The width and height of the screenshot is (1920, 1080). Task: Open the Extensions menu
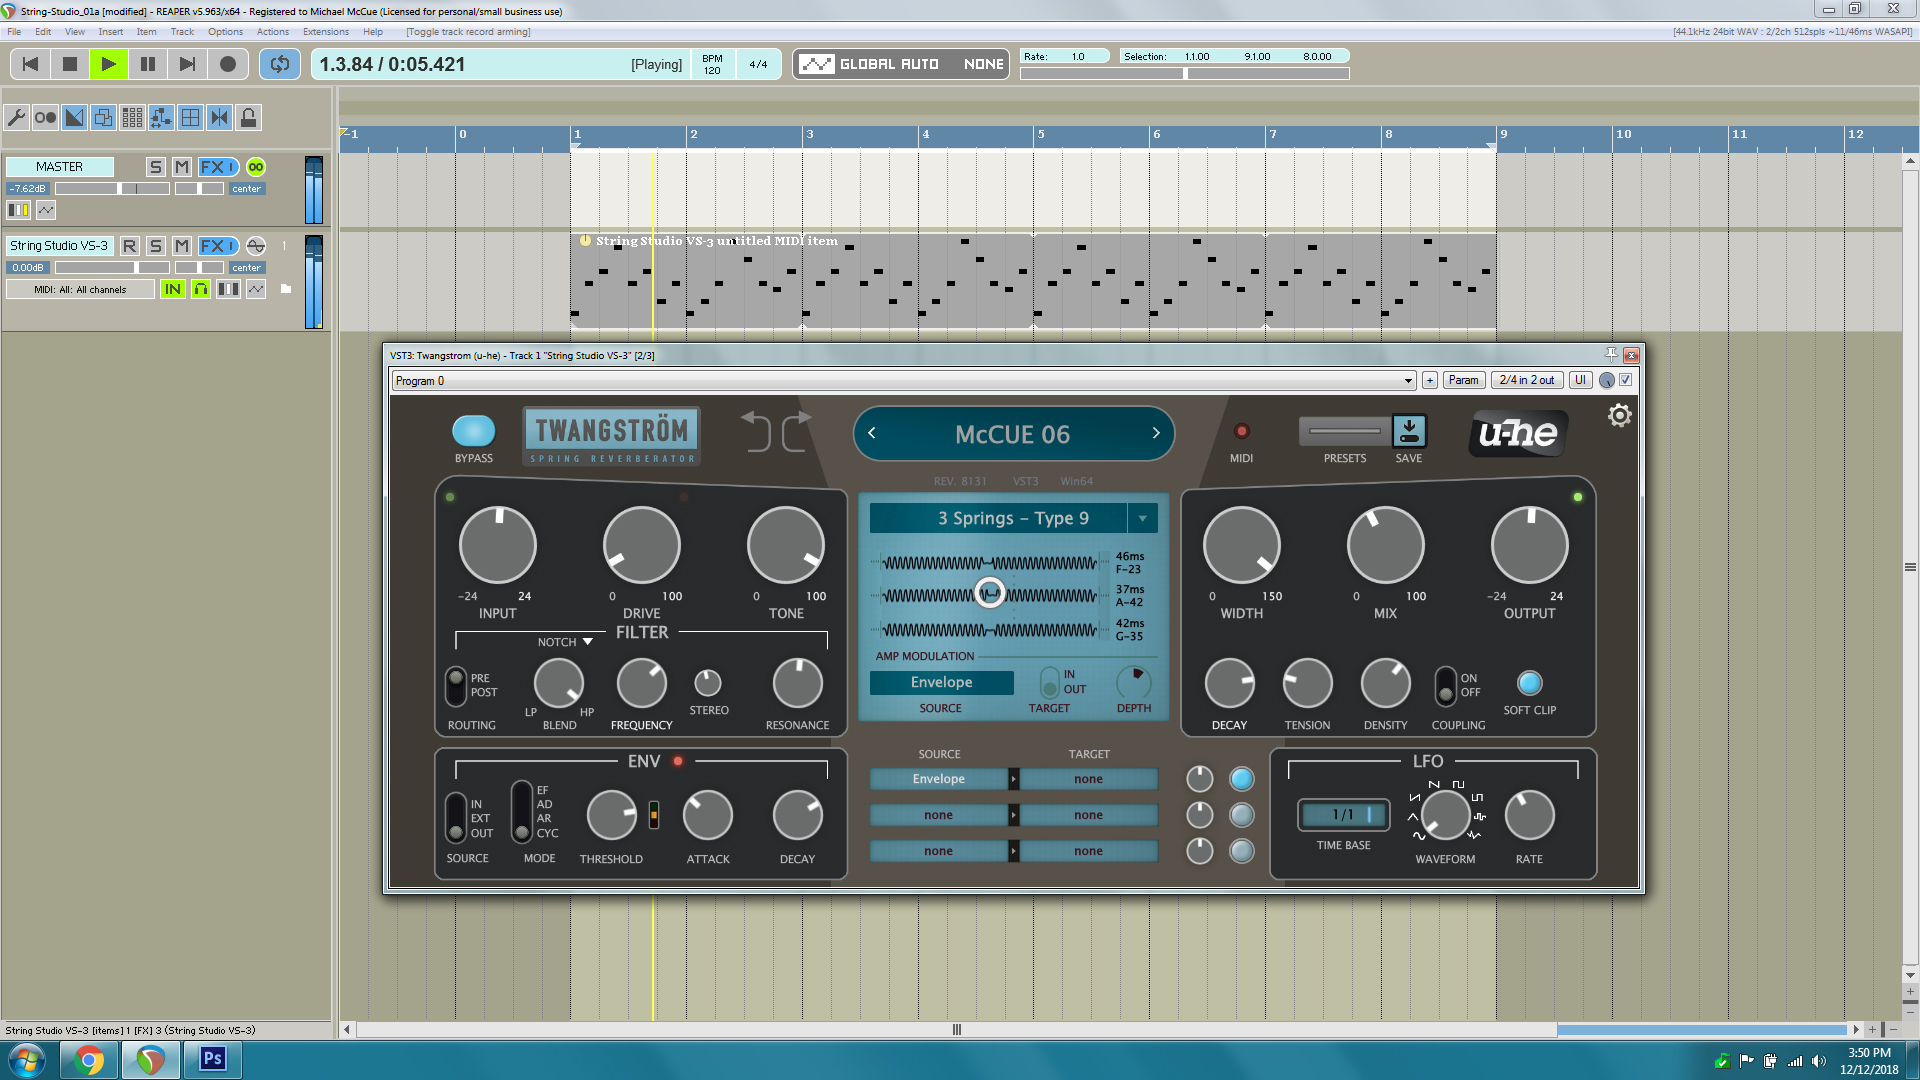pyautogui.click(x=325, y=32)
